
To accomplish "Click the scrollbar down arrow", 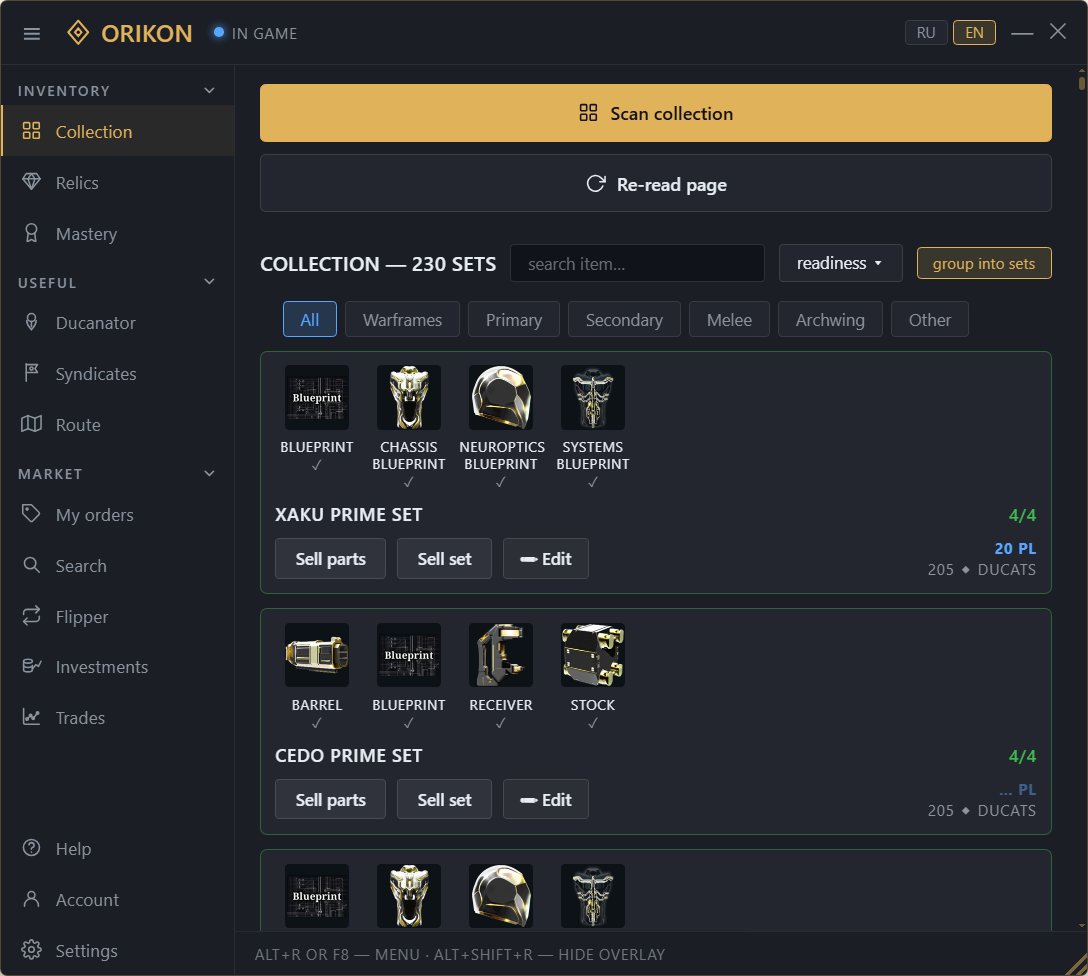I will (x=1082, y=925).
